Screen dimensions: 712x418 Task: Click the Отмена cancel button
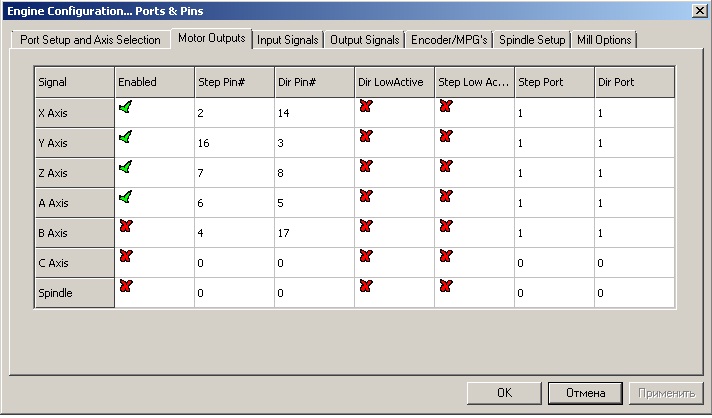coord(585,393)
